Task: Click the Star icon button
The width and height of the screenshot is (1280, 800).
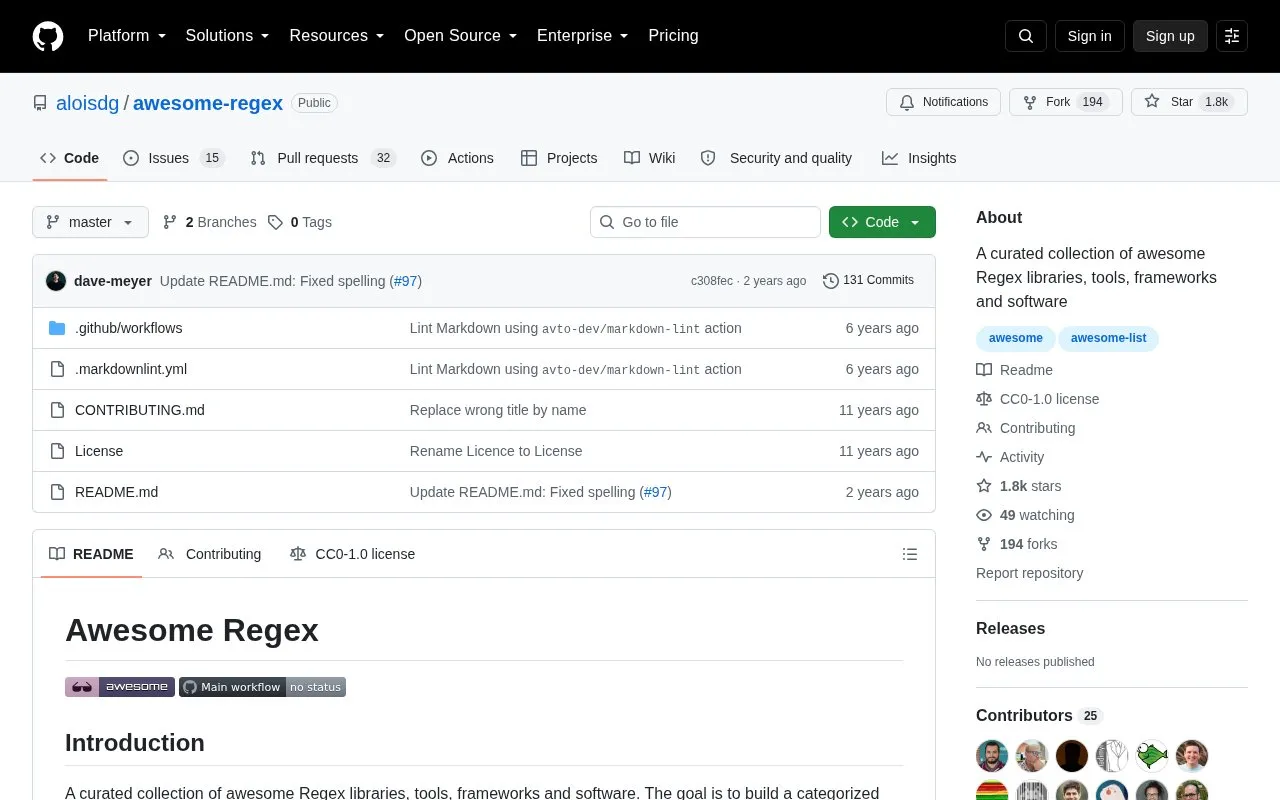Action: [1189, 102]
